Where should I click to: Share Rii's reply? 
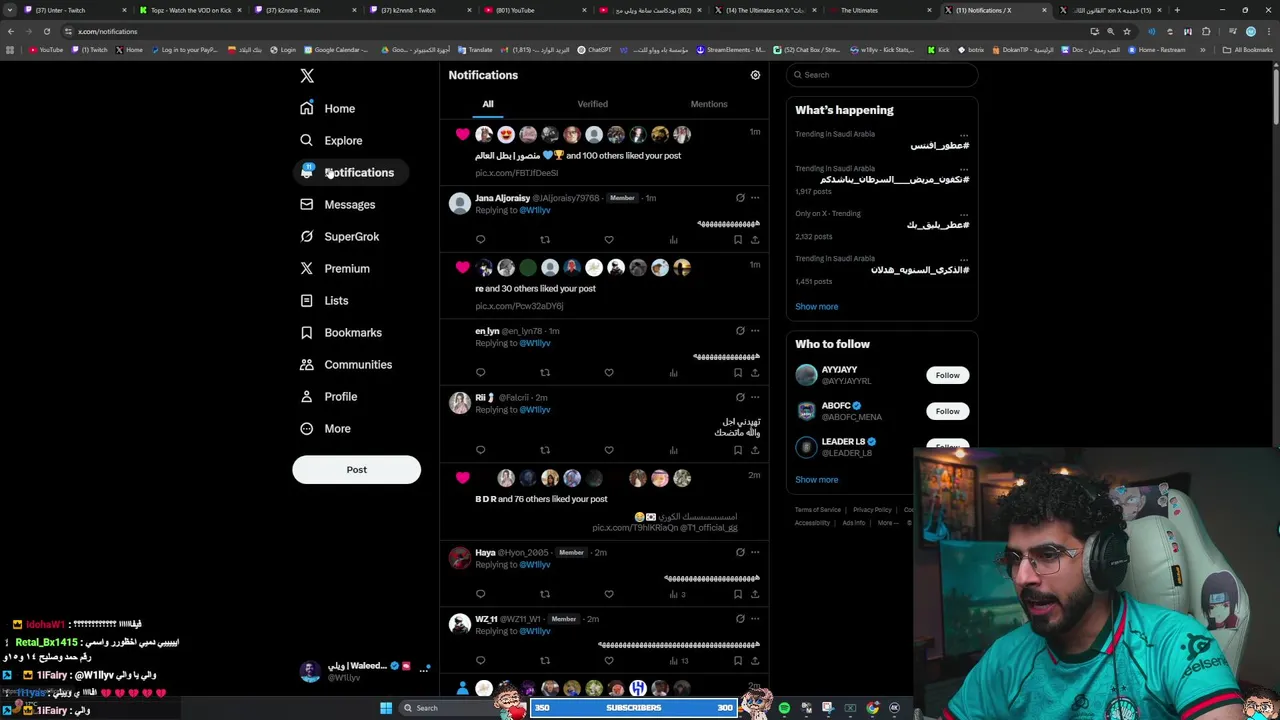click(755, 450)
